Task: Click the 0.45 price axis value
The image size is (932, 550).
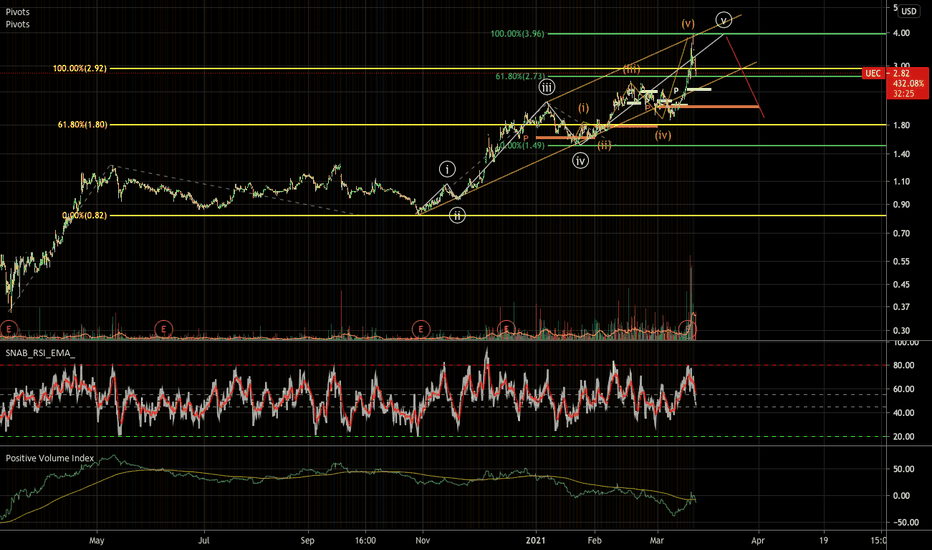Action: pos(901,284)
